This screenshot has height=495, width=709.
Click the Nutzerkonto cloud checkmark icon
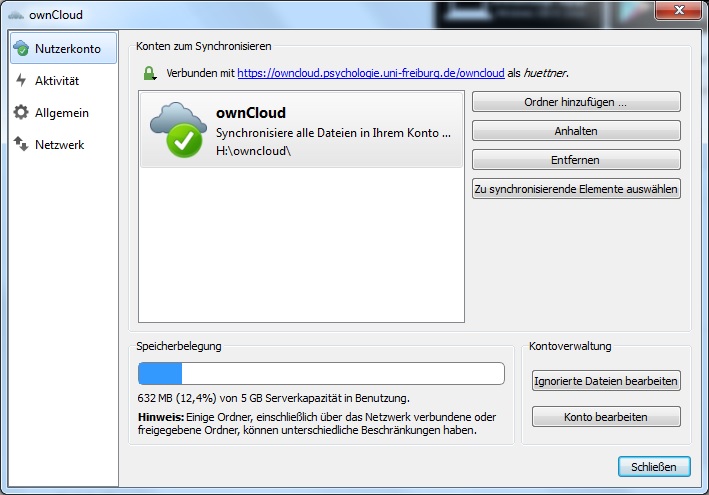[x=21, y=48]
